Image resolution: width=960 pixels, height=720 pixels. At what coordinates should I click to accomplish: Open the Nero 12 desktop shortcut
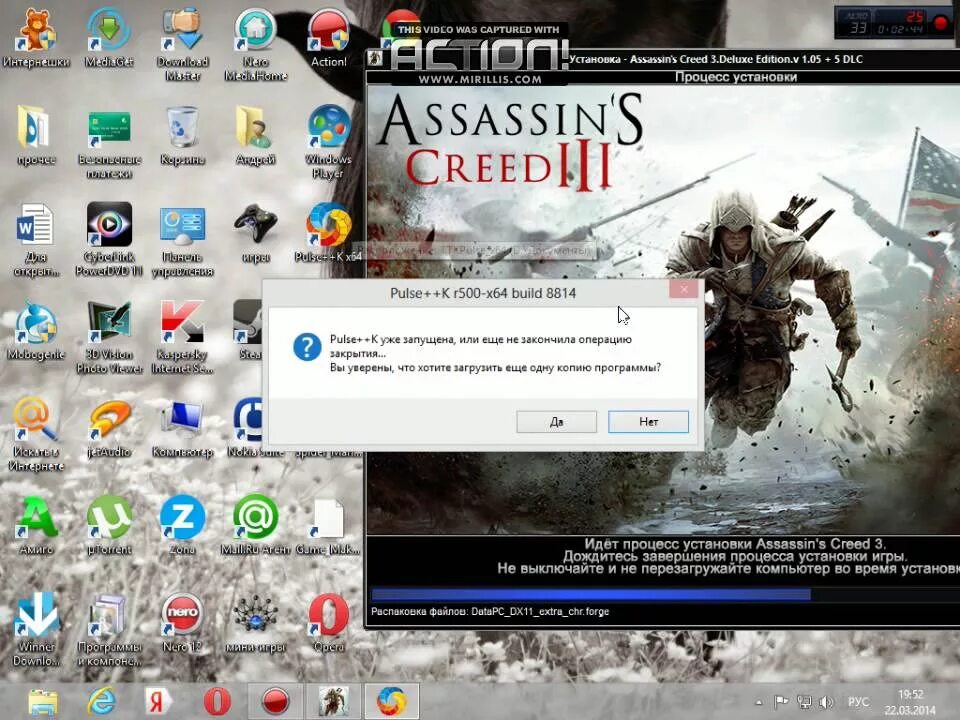coord(182,623)
